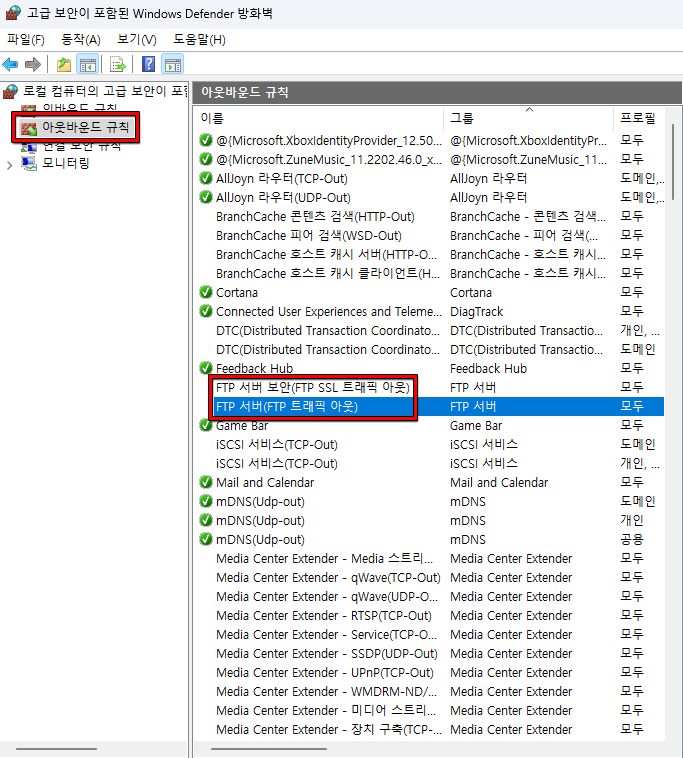Click green check icon of AllJoyn TCP-Out rule
This screenshot has width=683, height=758.
(206, 178)
